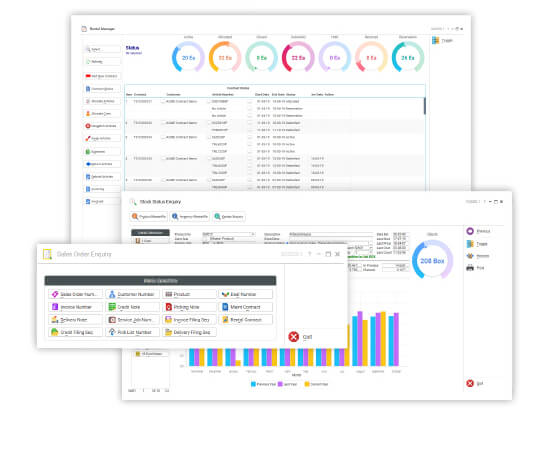
Task: Click first orange magnifier toolbar button in Stock Status Enquiry
Action: coord(148,217)
